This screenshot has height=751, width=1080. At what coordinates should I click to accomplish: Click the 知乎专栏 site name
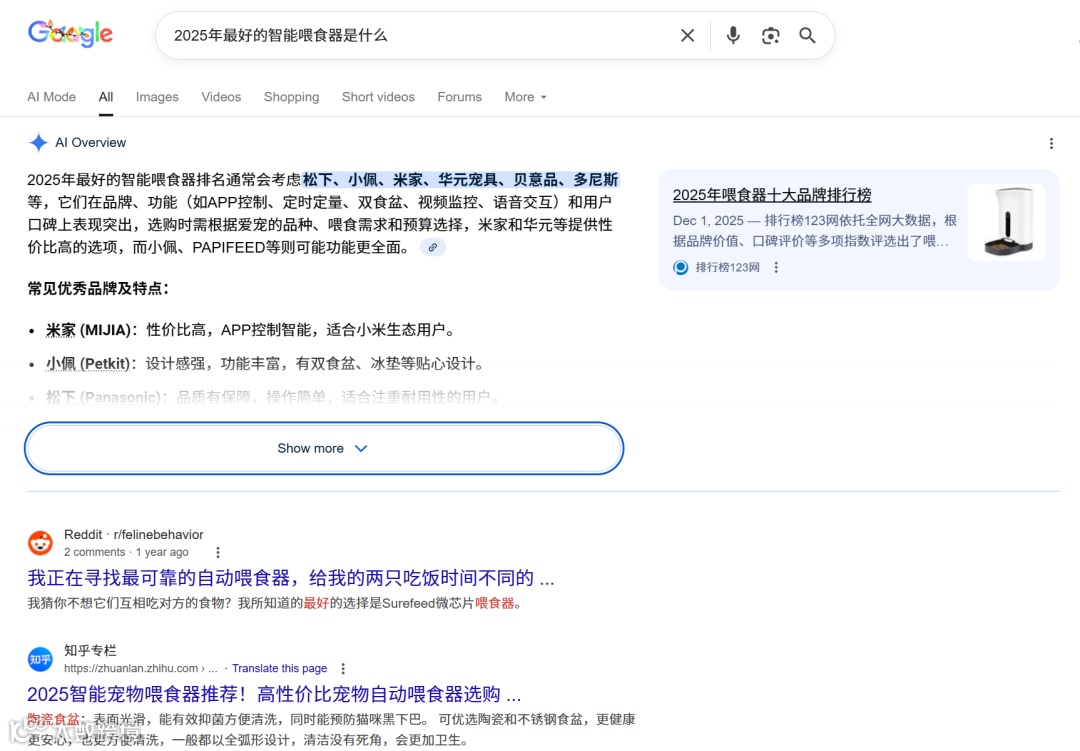pos(90,650)
